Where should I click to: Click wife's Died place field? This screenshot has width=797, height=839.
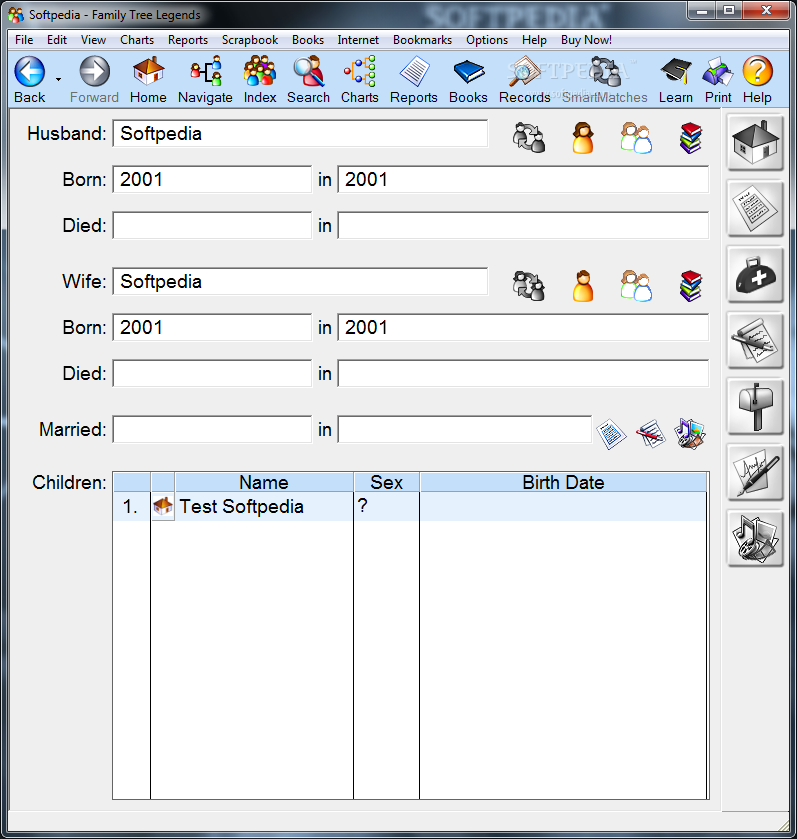[523, 373]
